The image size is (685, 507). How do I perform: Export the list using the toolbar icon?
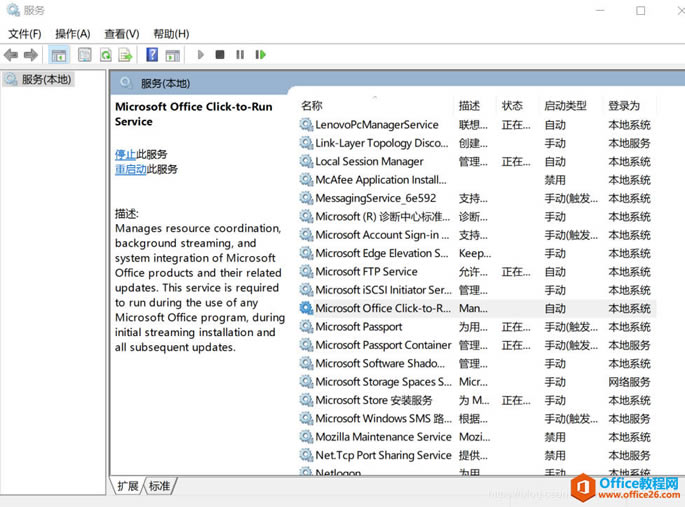click(125, 55)
